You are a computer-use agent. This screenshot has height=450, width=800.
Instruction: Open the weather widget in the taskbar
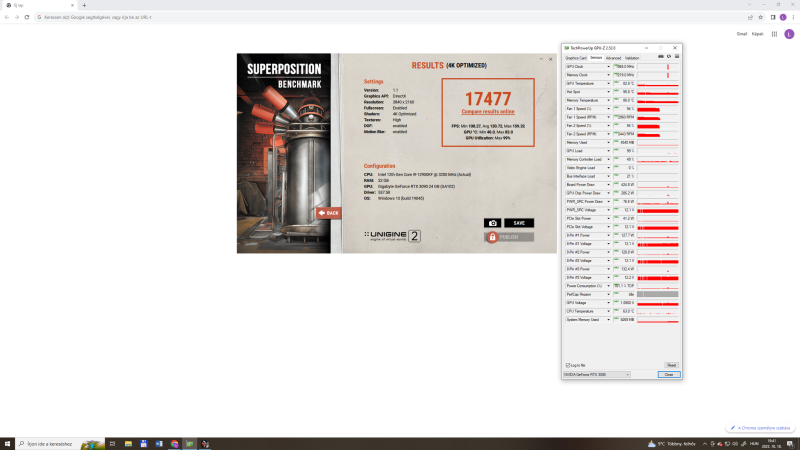[671, 444]
